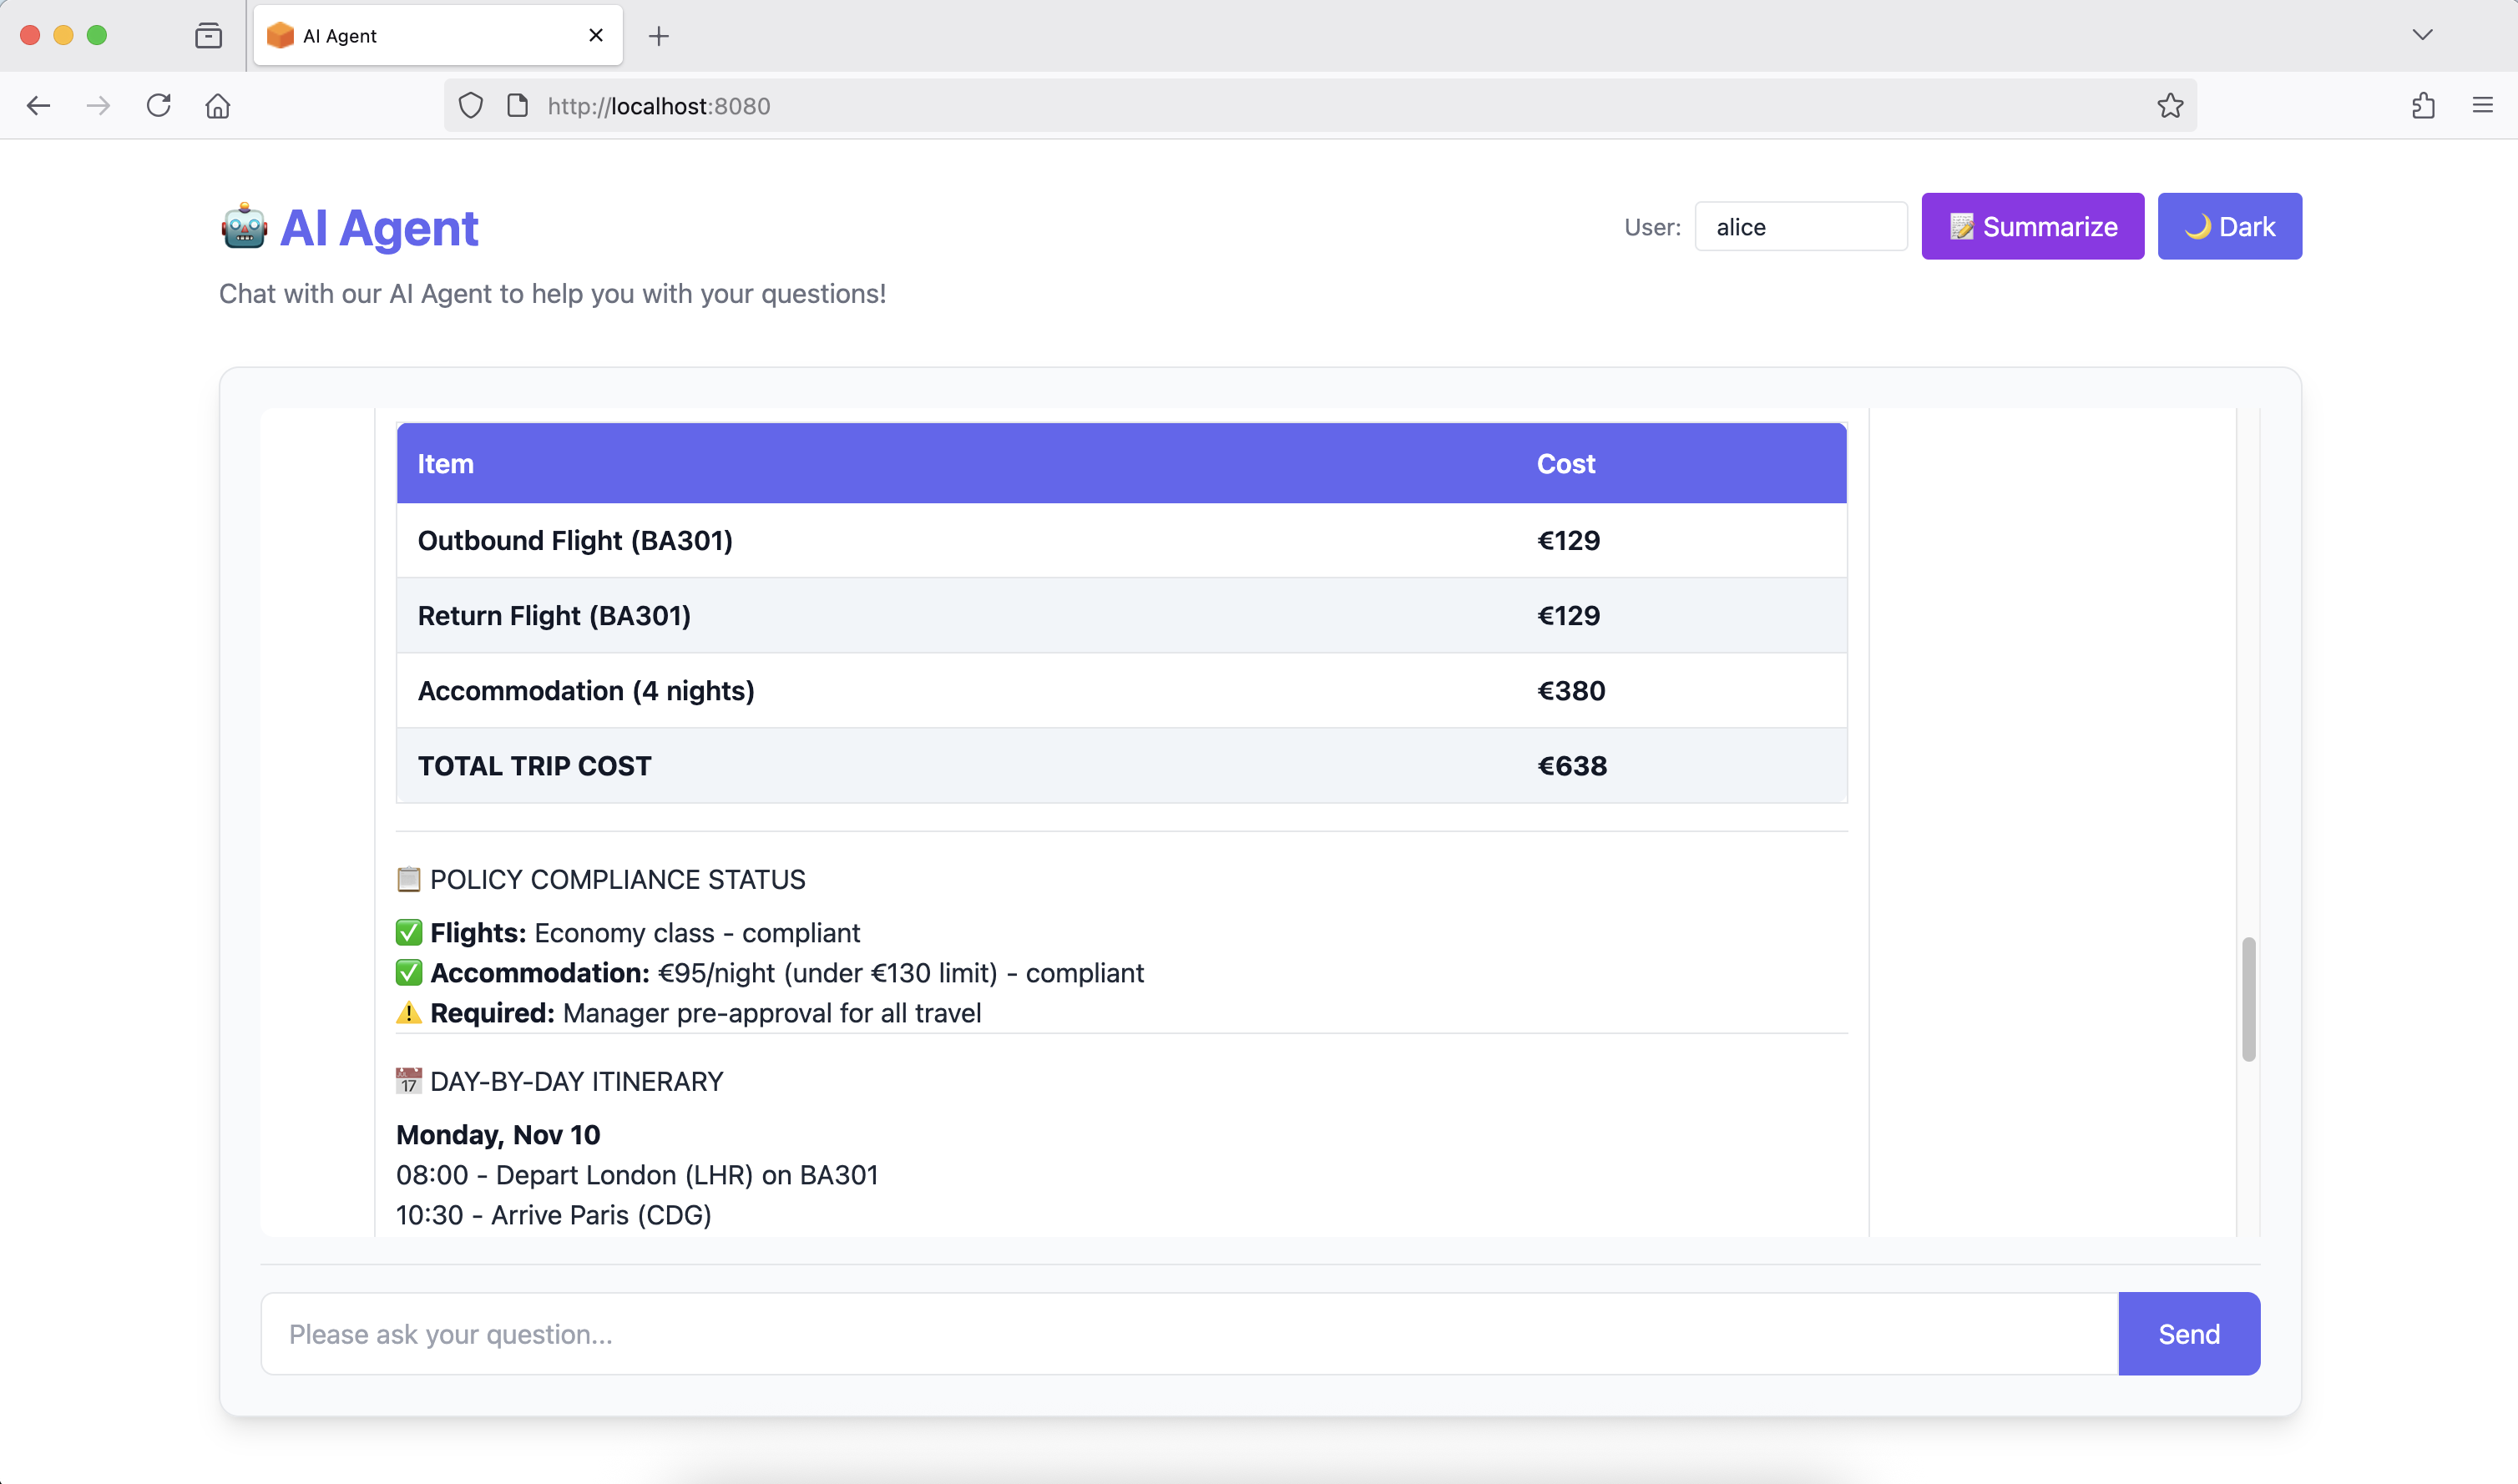Click the localhost:8080 address bar
The width and height of the screenshot is (2518, 1484).
[1300, 106]
